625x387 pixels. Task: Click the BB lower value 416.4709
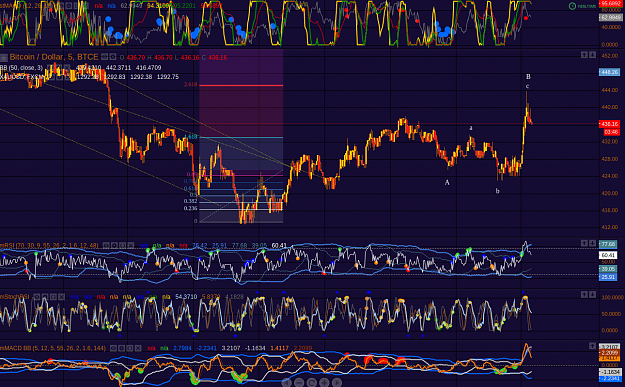pos(149,68)
